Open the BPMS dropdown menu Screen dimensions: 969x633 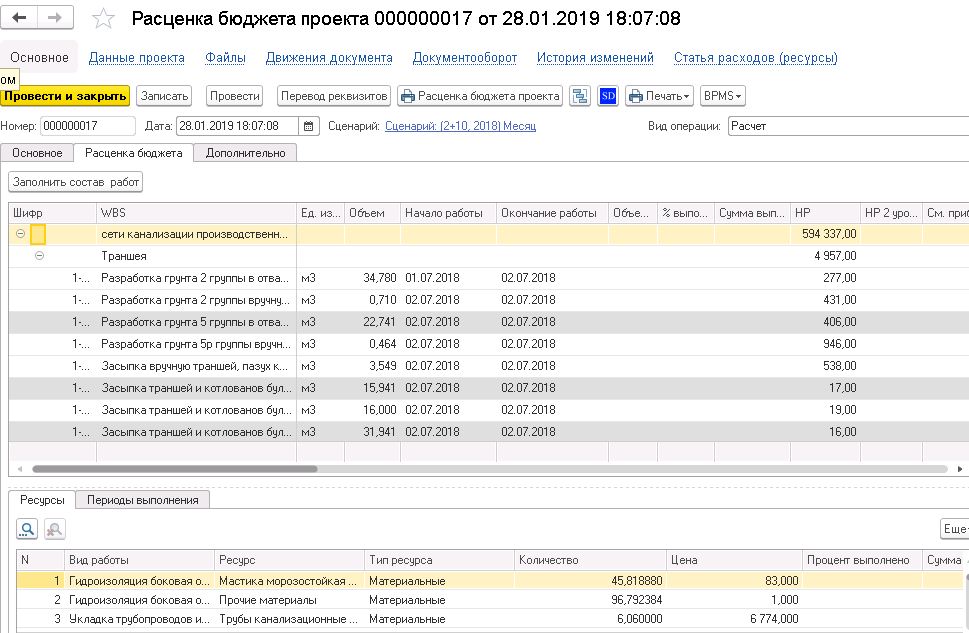coord(722,96)
